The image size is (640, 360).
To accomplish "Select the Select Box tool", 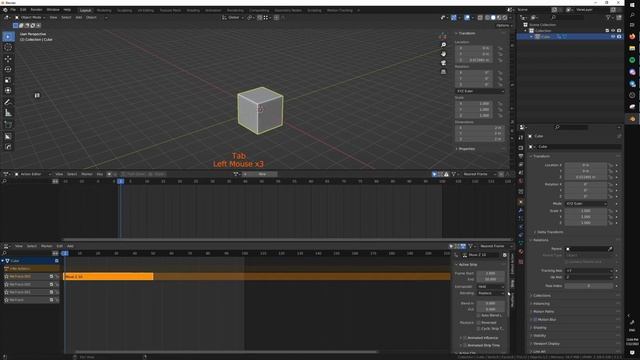I will pyautogui.click(x=8, y=37).
